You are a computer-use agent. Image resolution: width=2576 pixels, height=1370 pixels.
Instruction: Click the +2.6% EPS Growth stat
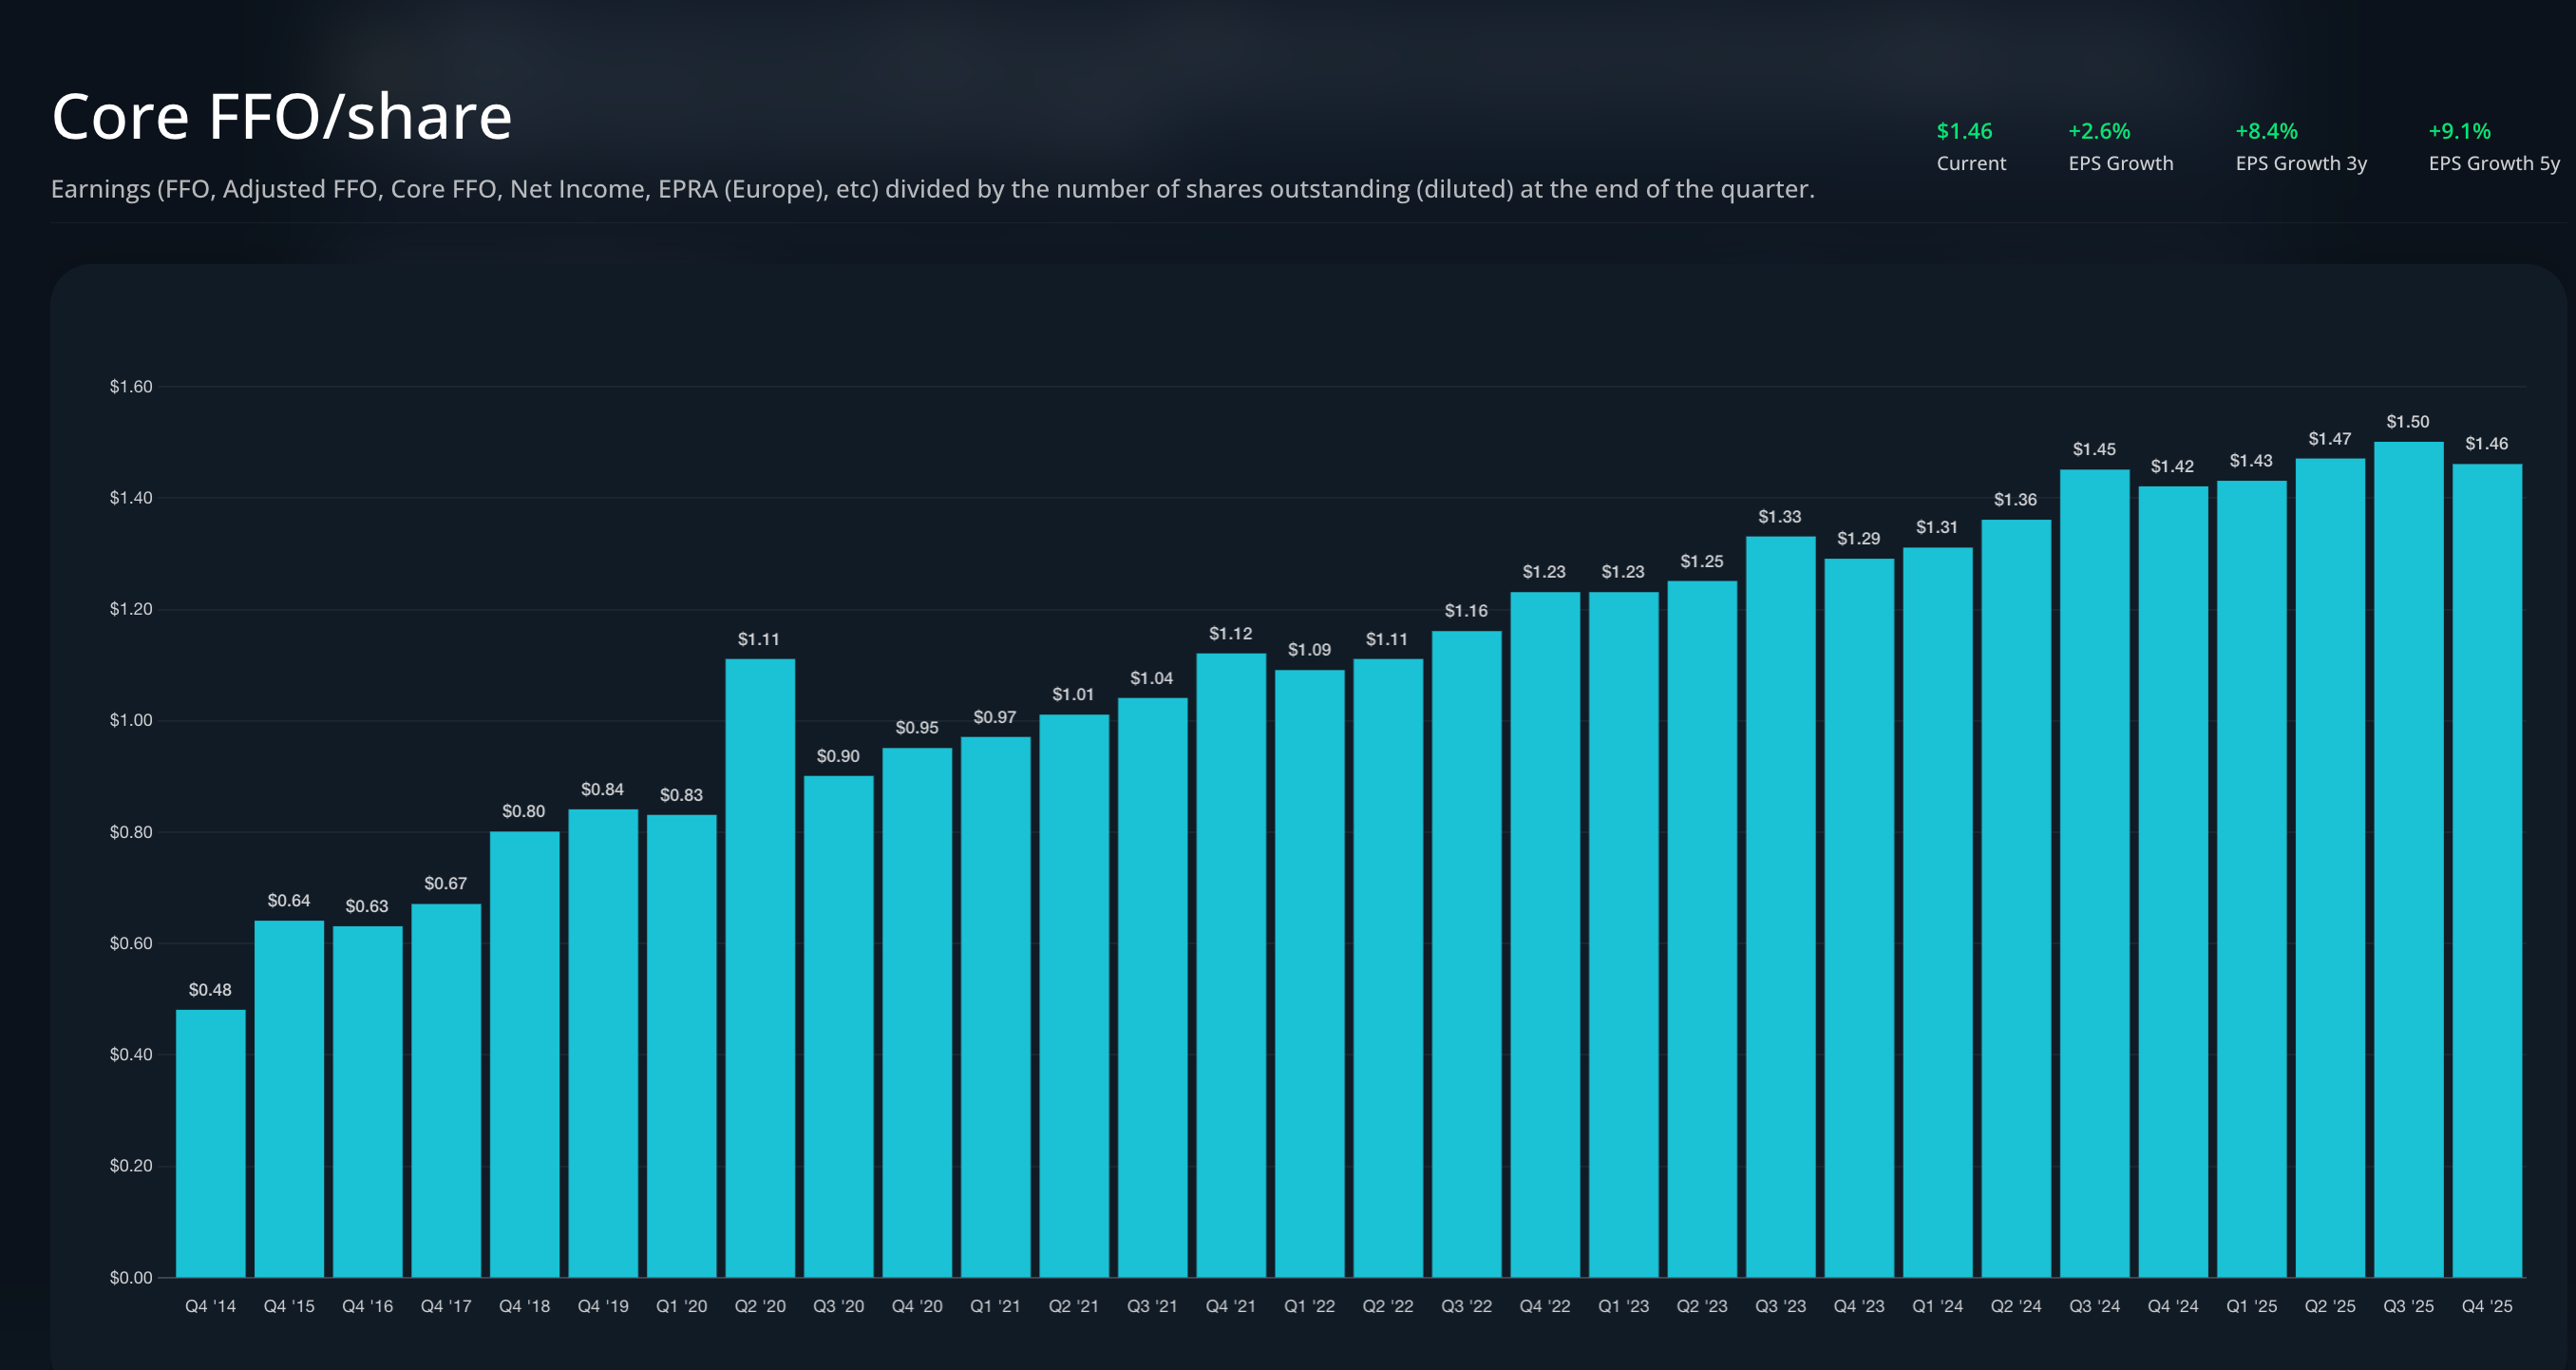2099,131
